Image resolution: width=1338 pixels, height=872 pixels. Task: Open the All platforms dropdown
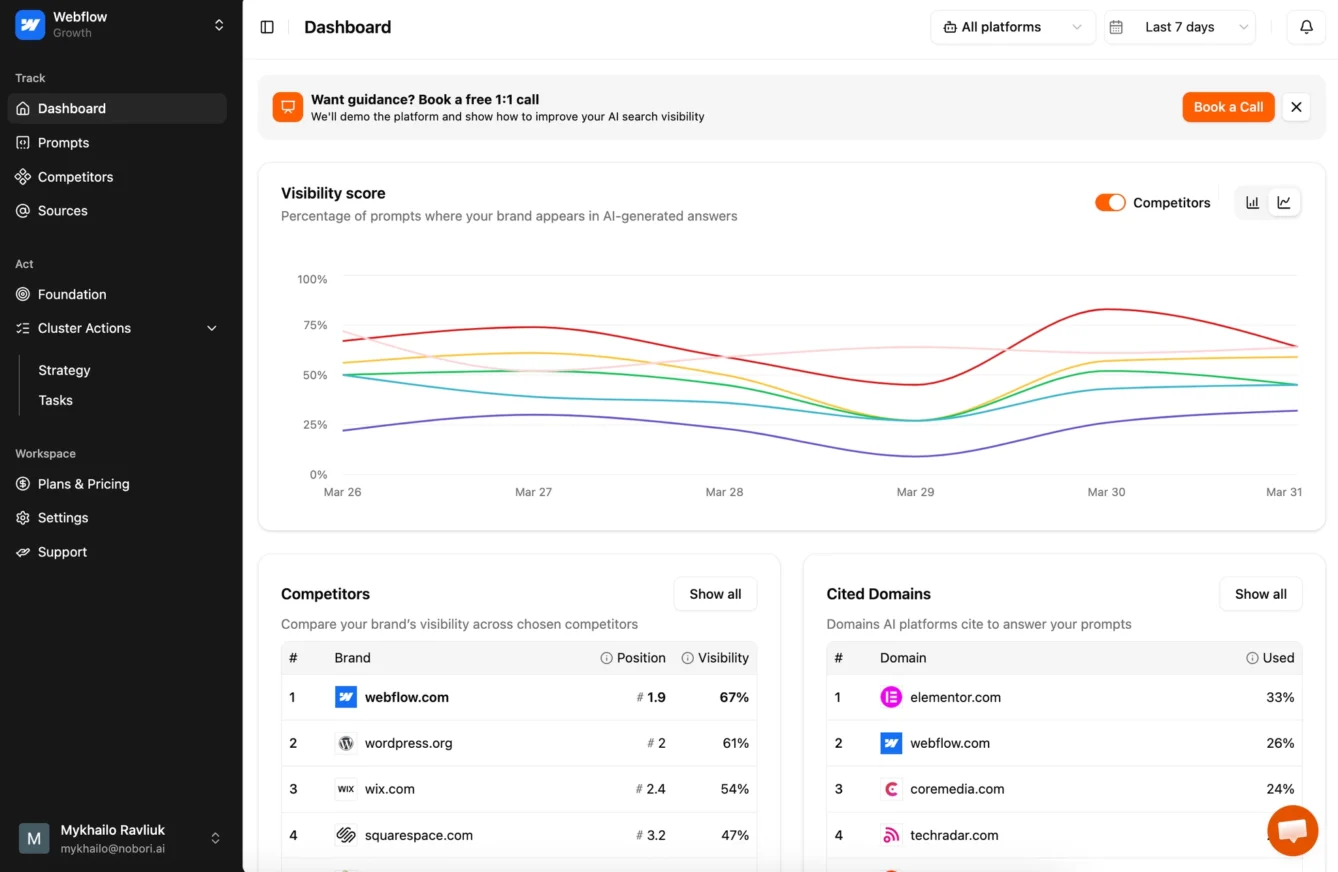(1012, 27)
